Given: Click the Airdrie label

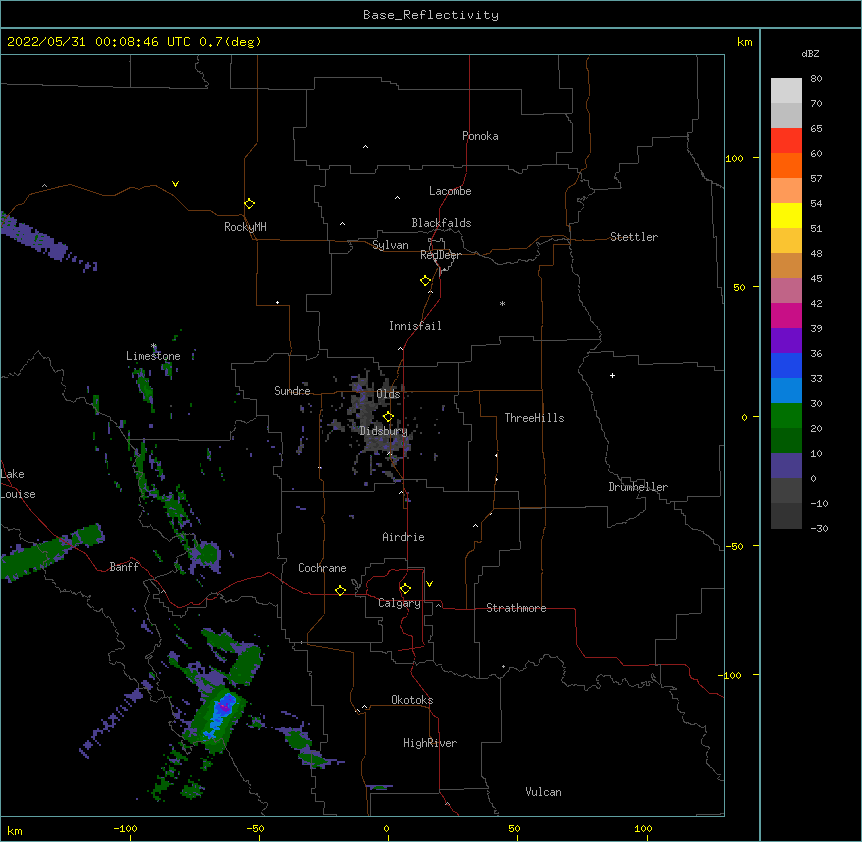Looking at the screenshot, I should pyautogui.click(x=403, y=537).
